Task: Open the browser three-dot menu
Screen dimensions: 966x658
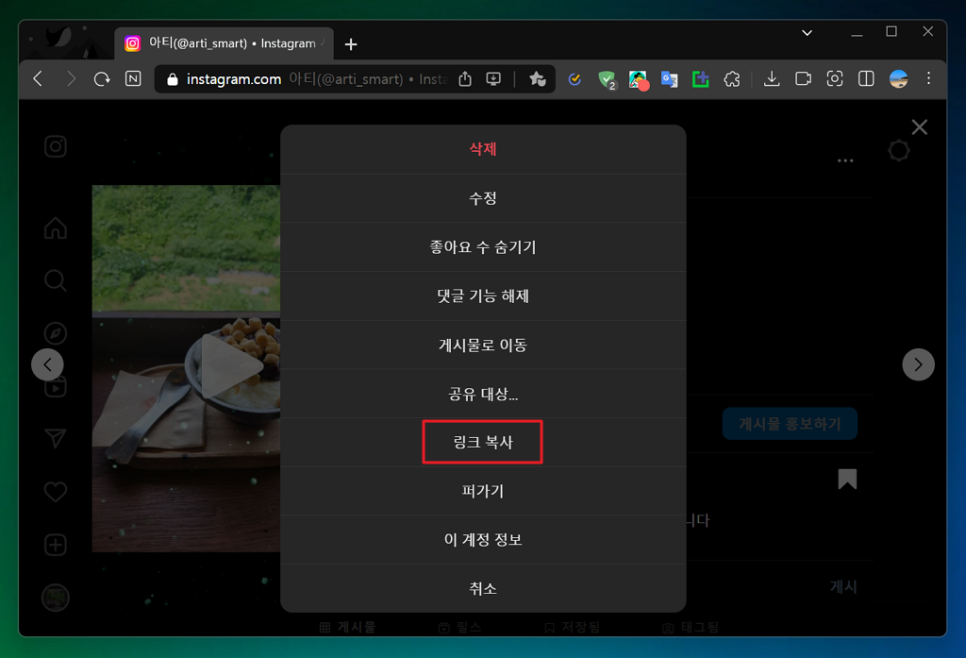Action: coord(928,79)
